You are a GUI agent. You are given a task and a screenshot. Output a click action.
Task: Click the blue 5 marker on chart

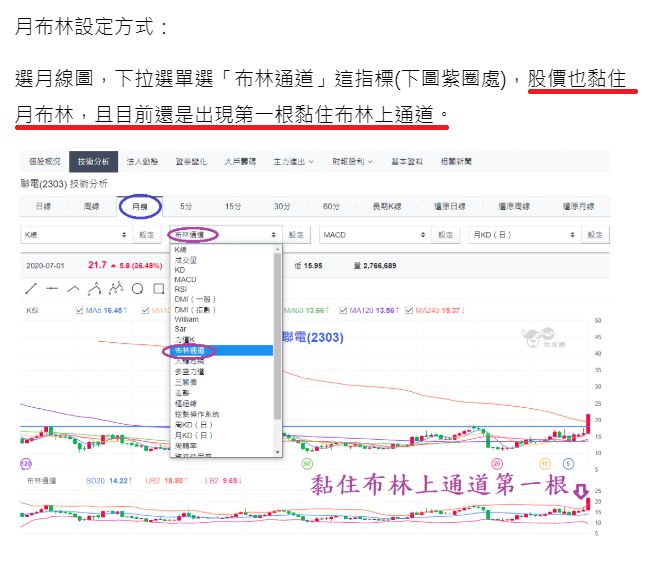568,463
